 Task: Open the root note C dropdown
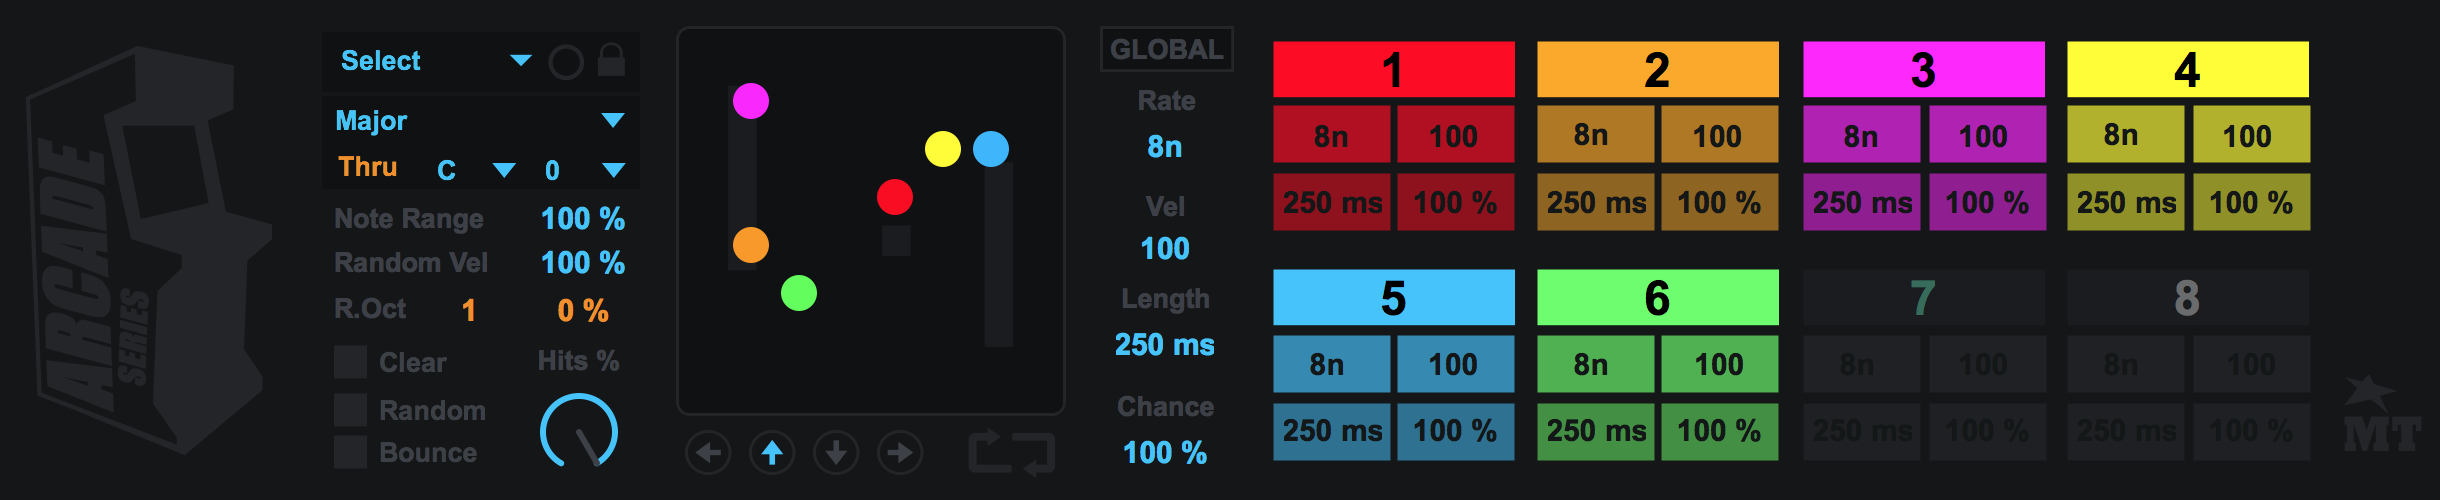pos(476,170)
